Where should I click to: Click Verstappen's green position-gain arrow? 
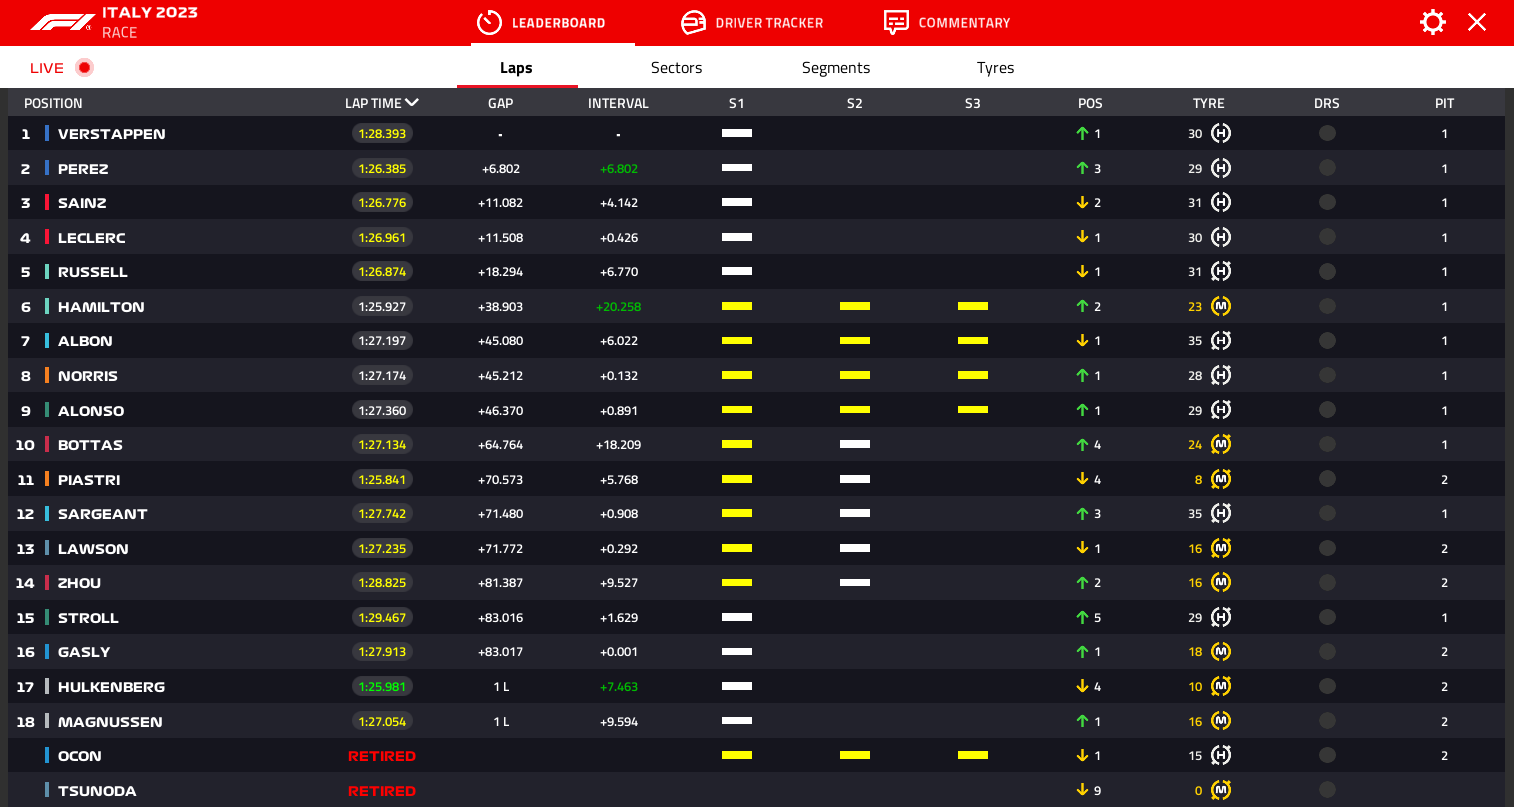click(x=1082, y=133)
